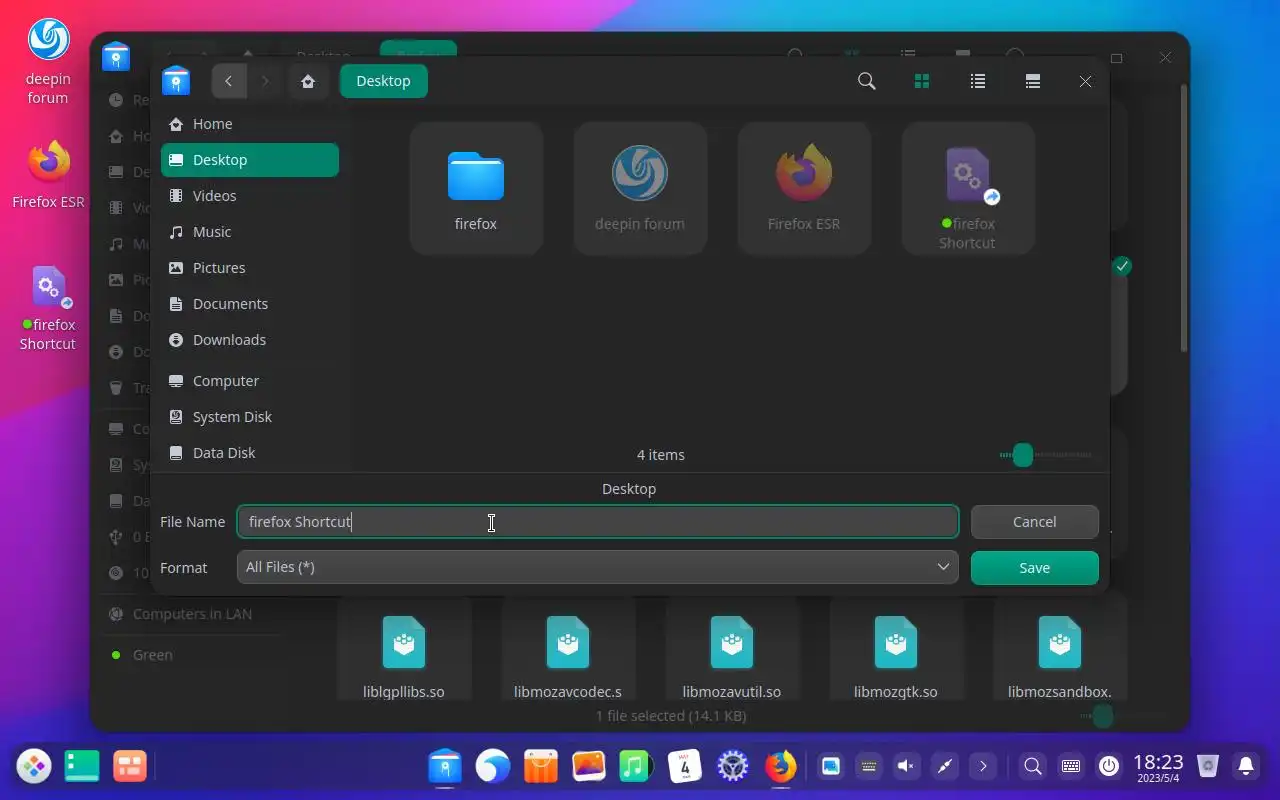The image size is (1280, 800).
Task: Select Desktop in the sidebar
Action: pyautogui.click(x=250, y=160)
